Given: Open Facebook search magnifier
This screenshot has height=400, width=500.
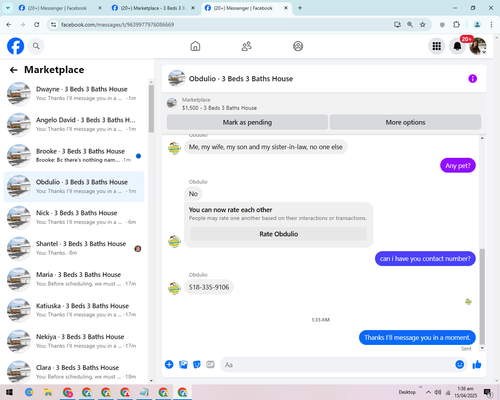Looking at the screenshot, I should [x=36, y=46].
